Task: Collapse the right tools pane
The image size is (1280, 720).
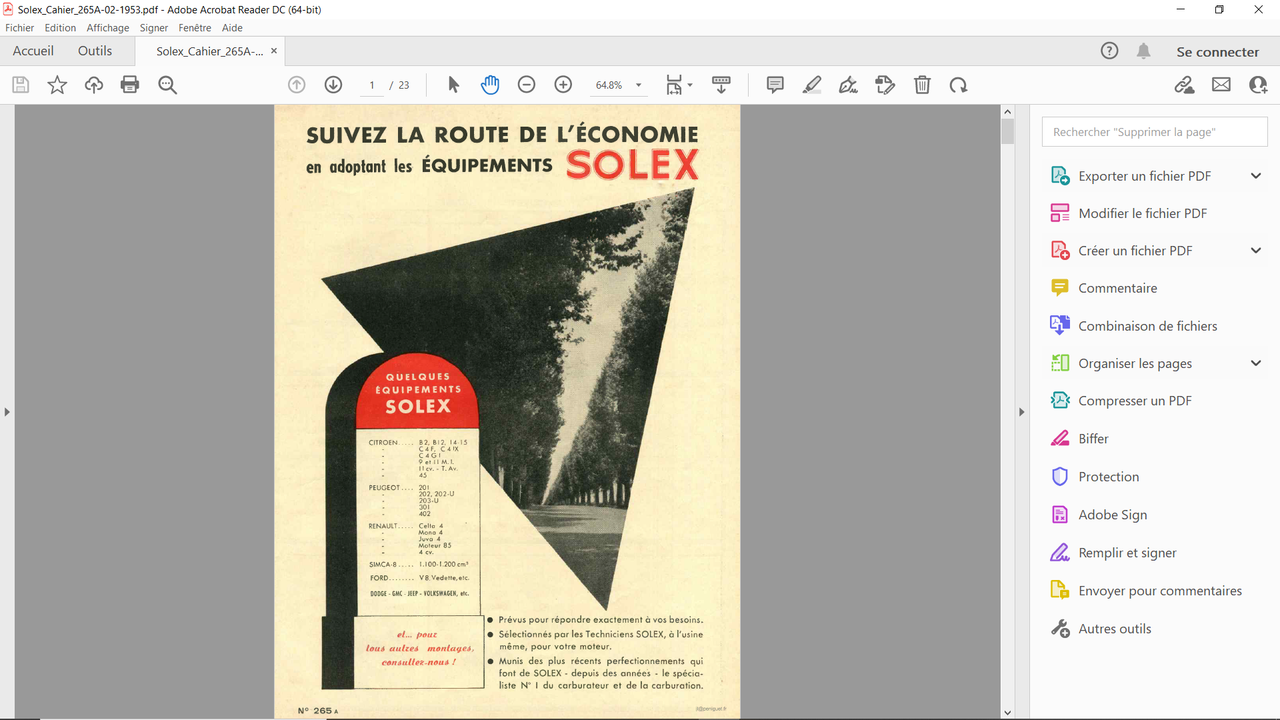Action: click(1021, 412)
